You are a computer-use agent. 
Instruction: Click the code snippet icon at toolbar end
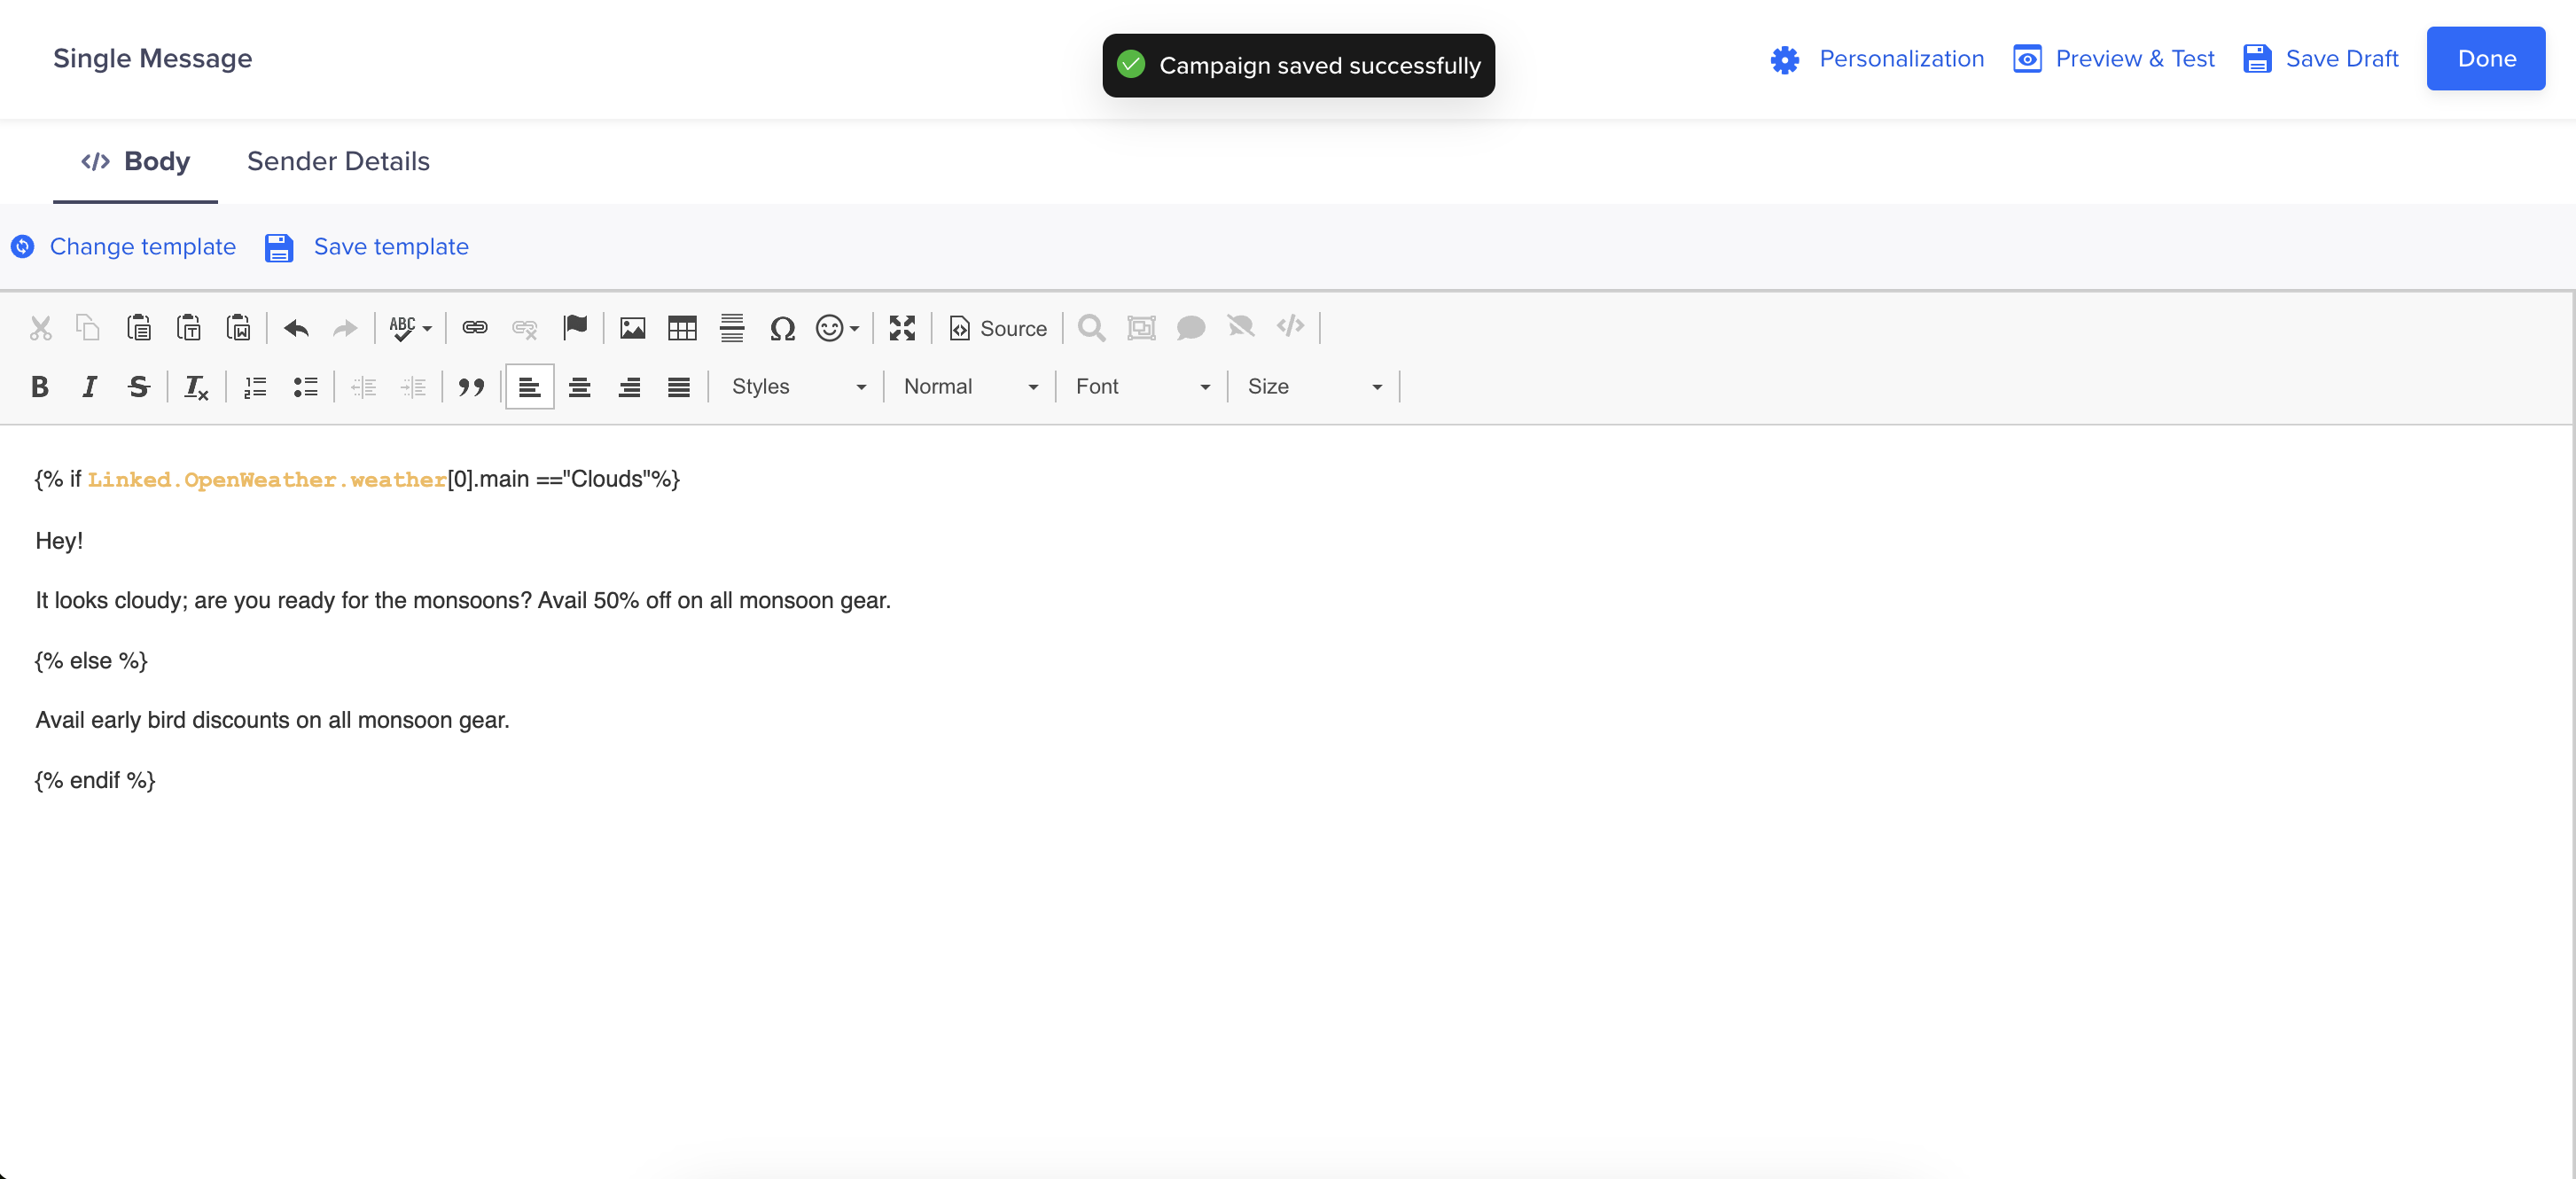point(1291,327)
